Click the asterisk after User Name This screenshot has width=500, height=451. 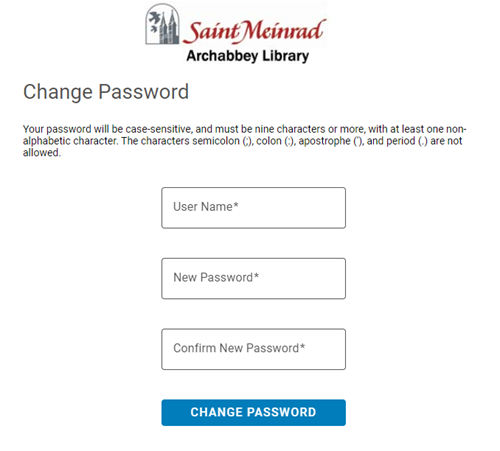[x=236, y=204]
